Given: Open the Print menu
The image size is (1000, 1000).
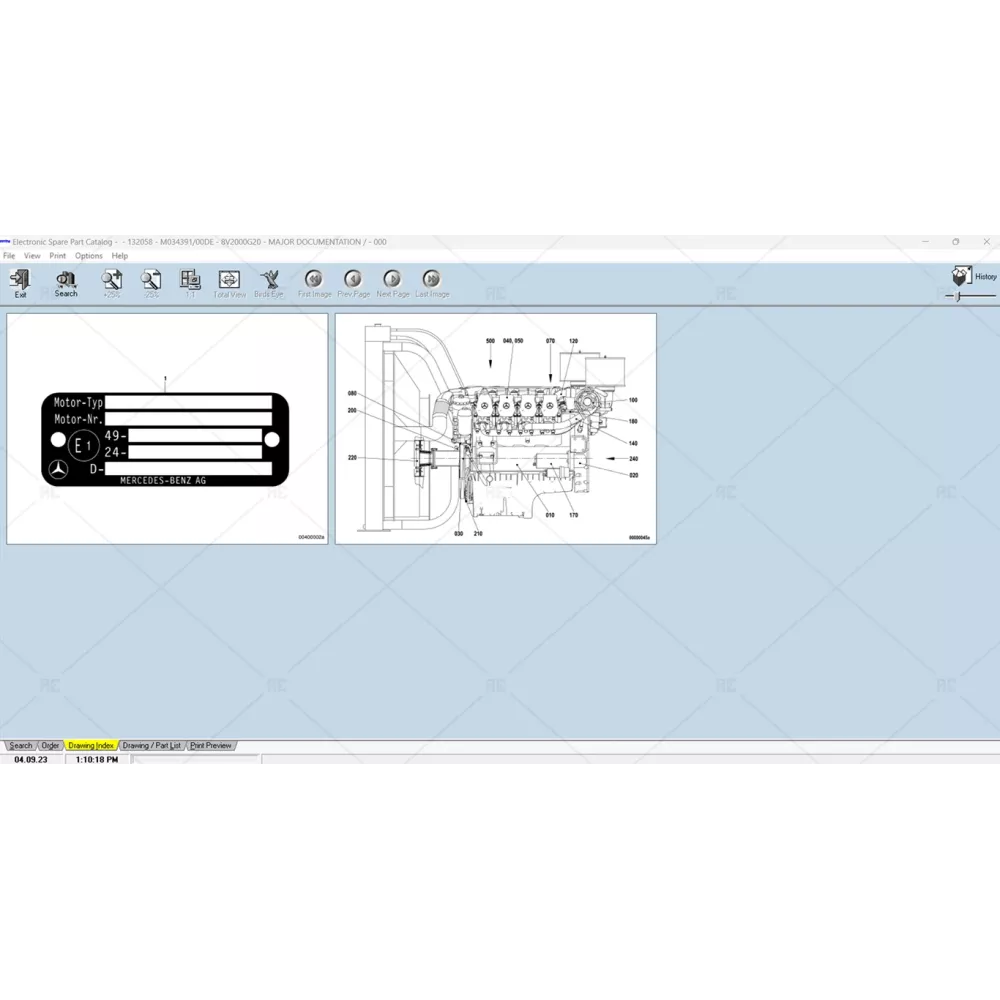Looking at the screenshot, I should [x=58, y=256].
